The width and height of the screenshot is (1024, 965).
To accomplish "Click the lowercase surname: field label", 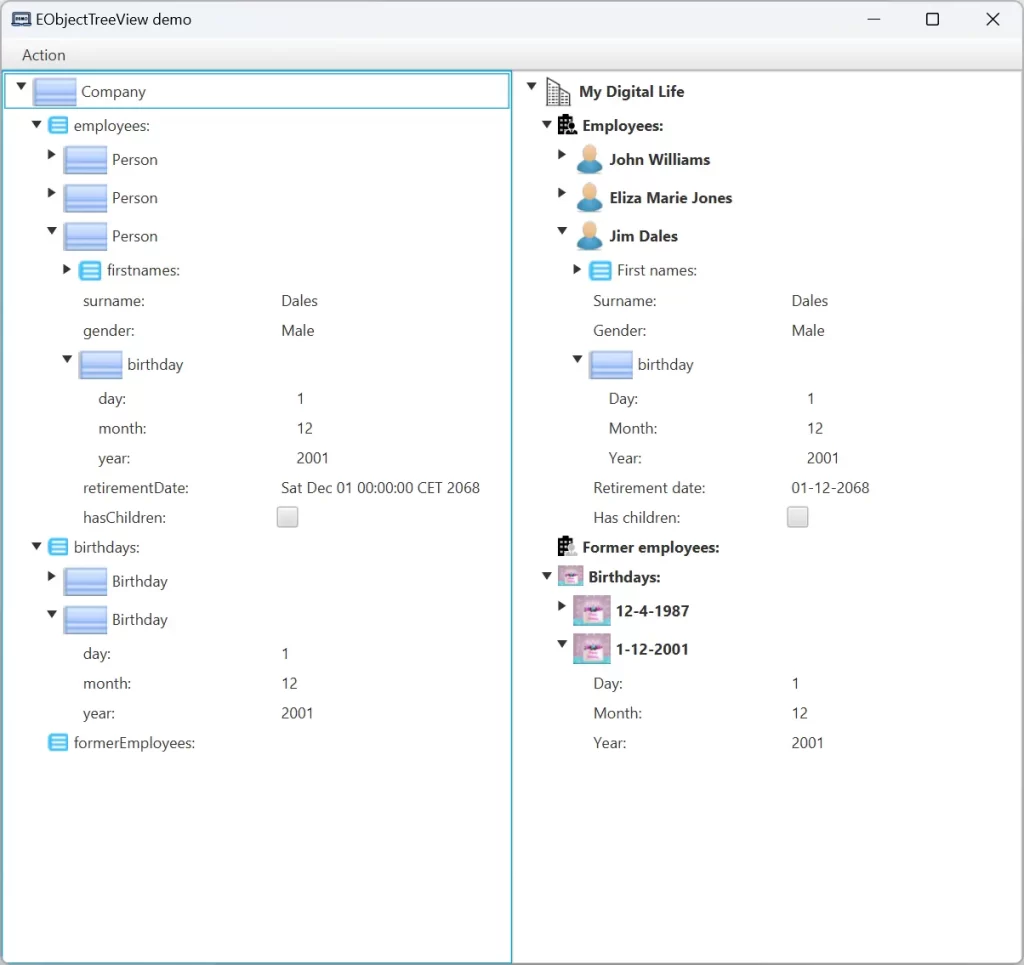I will pos(114,301).
